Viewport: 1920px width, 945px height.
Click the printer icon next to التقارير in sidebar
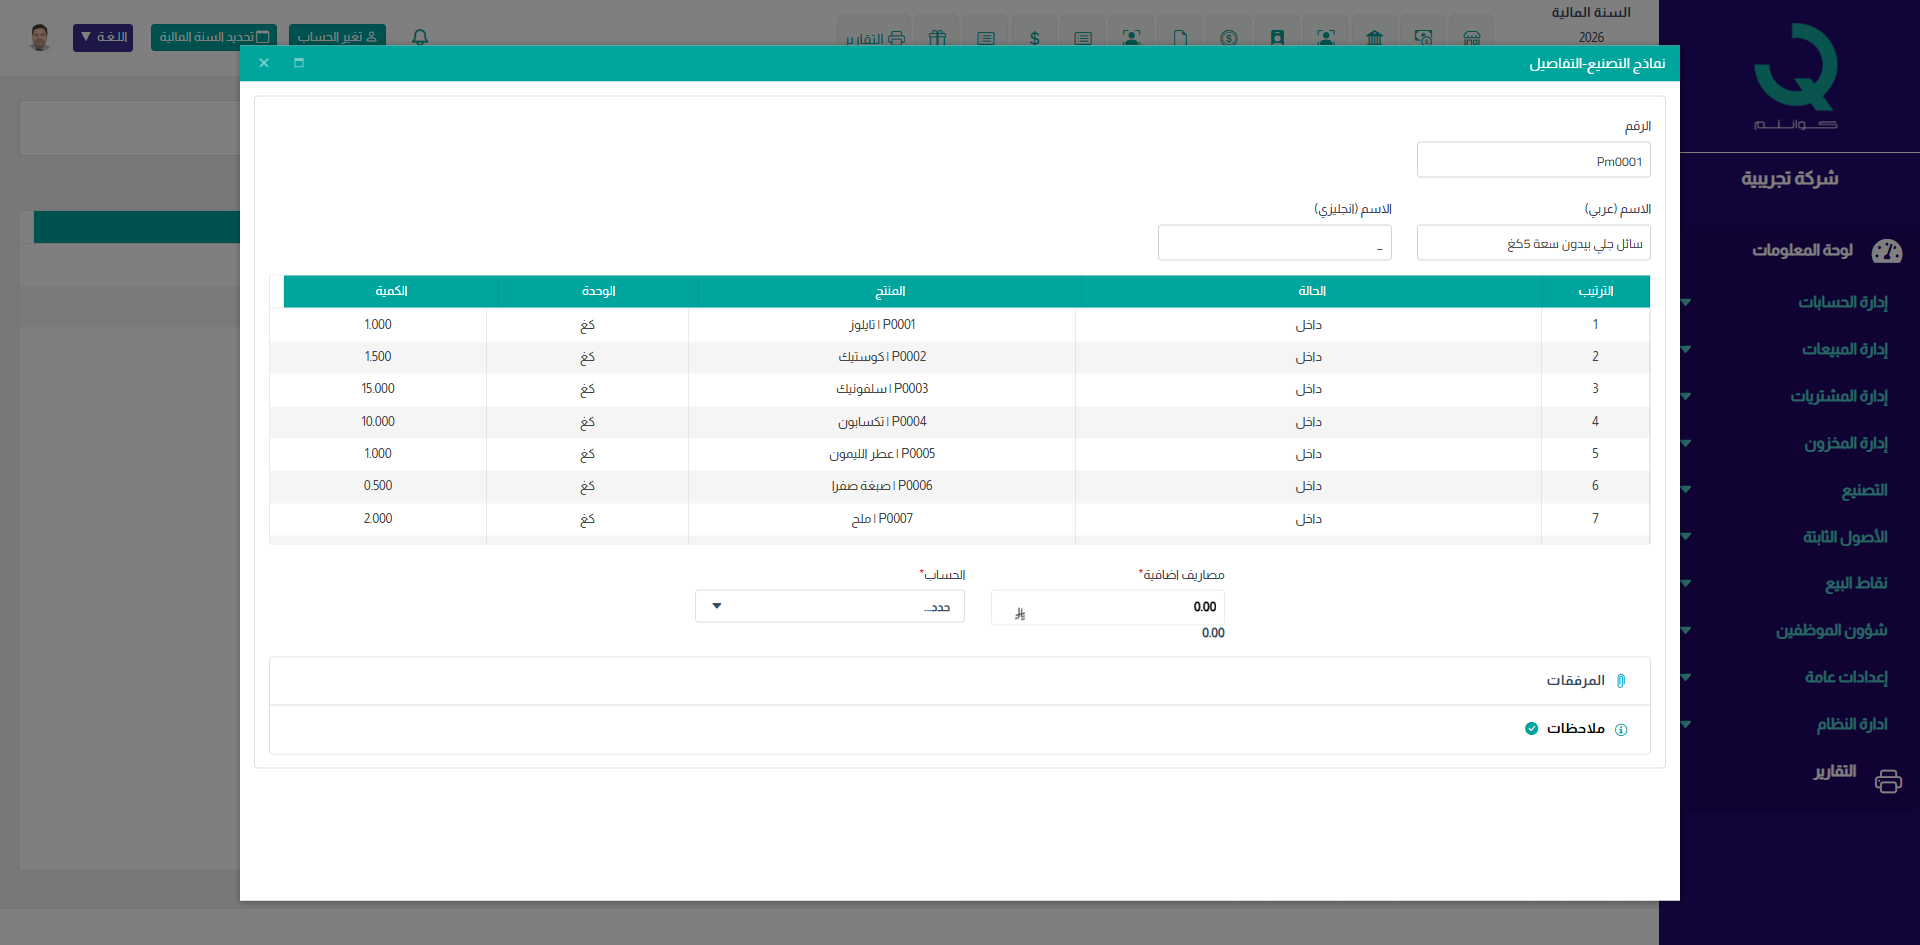point(1888,781)
